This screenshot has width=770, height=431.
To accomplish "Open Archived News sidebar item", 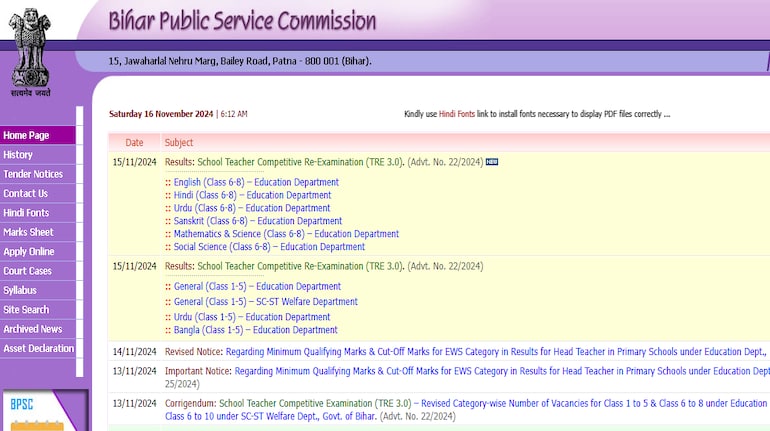I will (38, 329).
